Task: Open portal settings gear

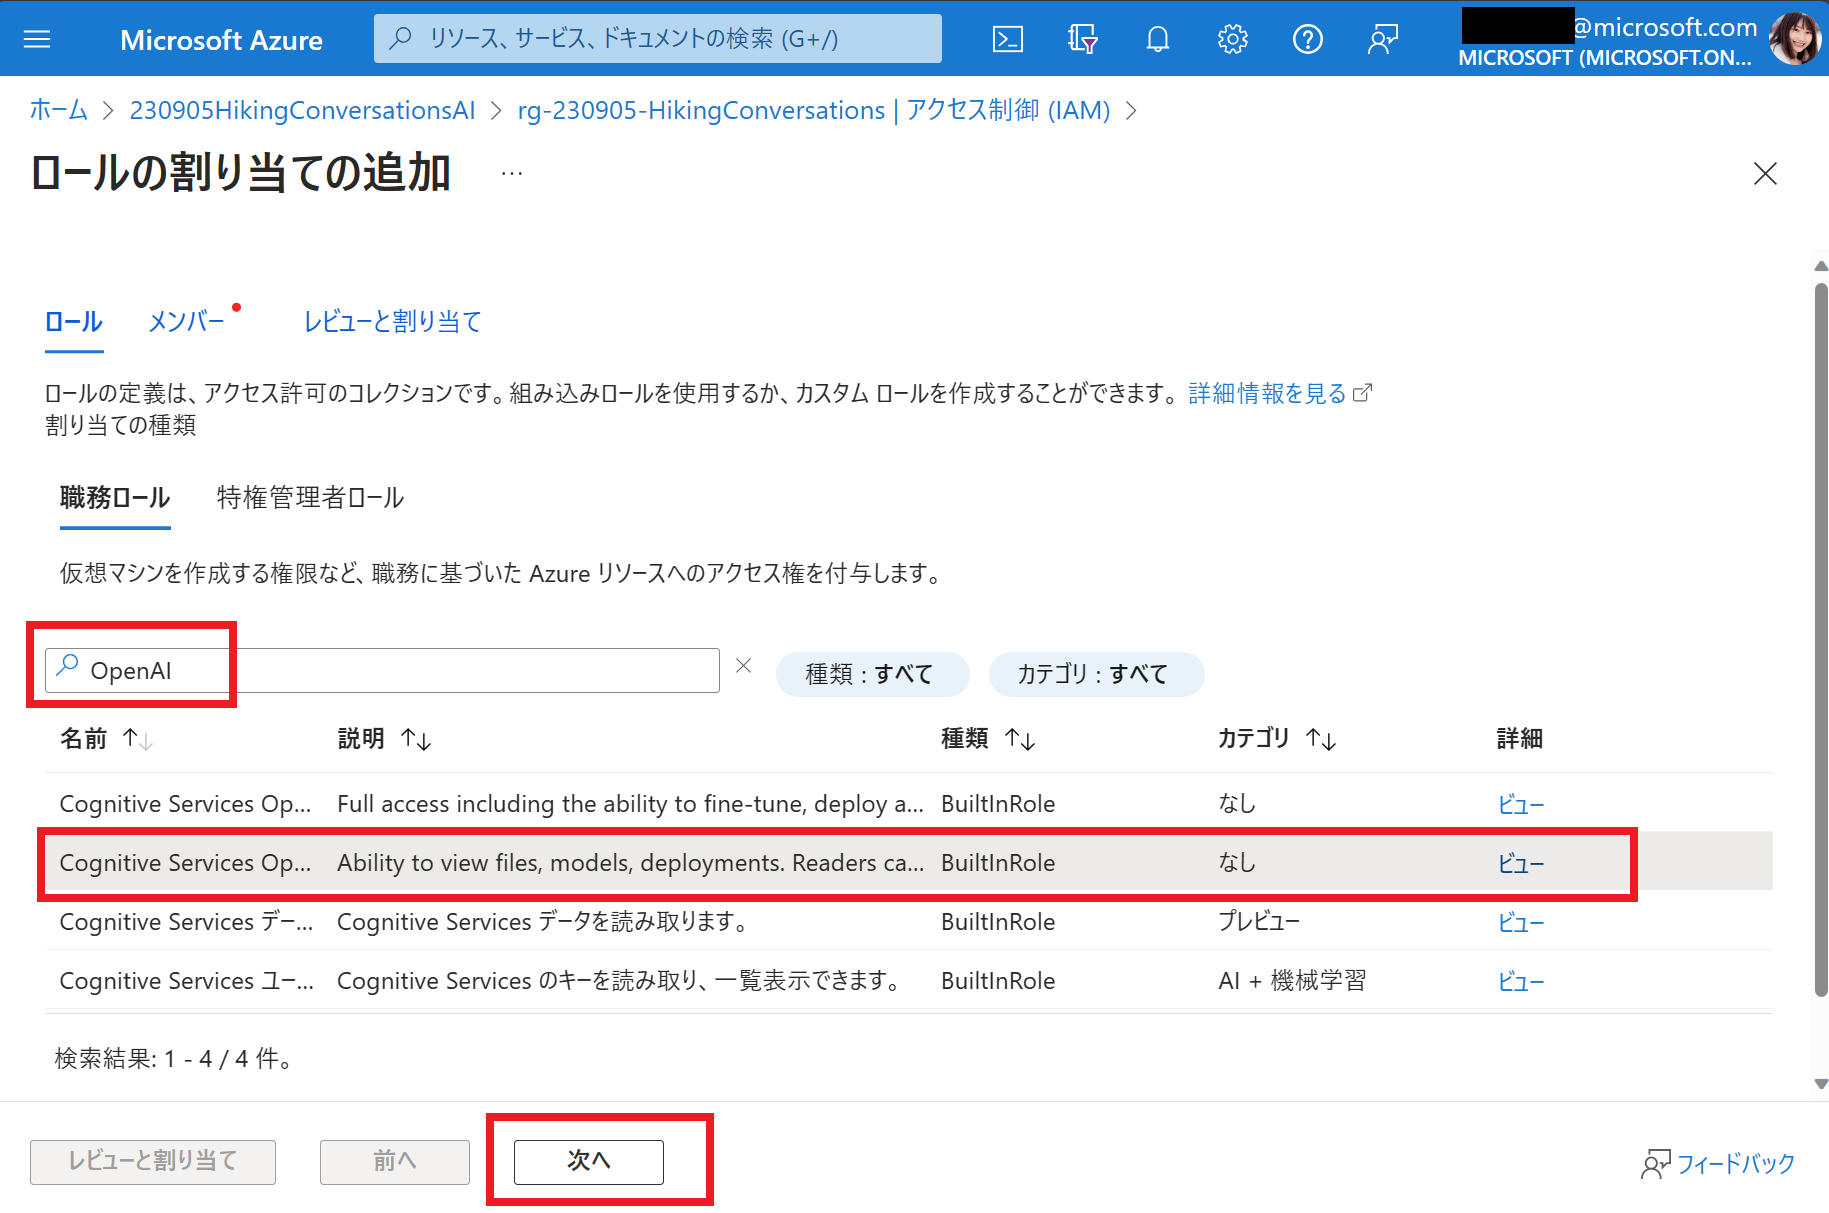Action: point(1232,39)
